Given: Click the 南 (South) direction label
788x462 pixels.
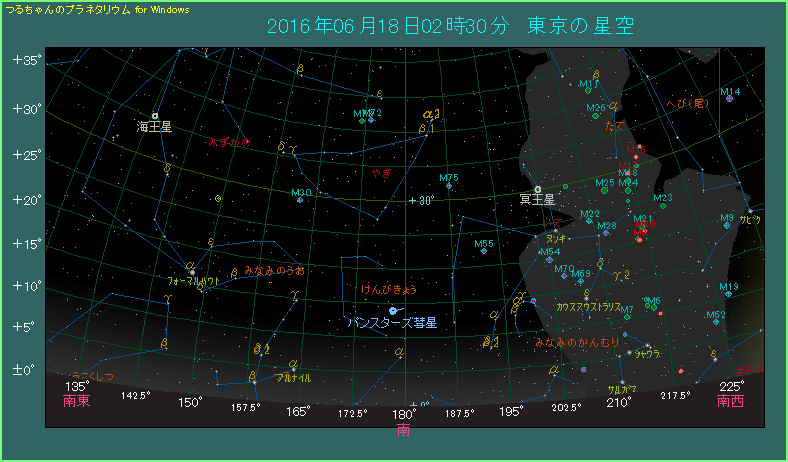Looking at the screenshot, I should click(x=403, y=430).
